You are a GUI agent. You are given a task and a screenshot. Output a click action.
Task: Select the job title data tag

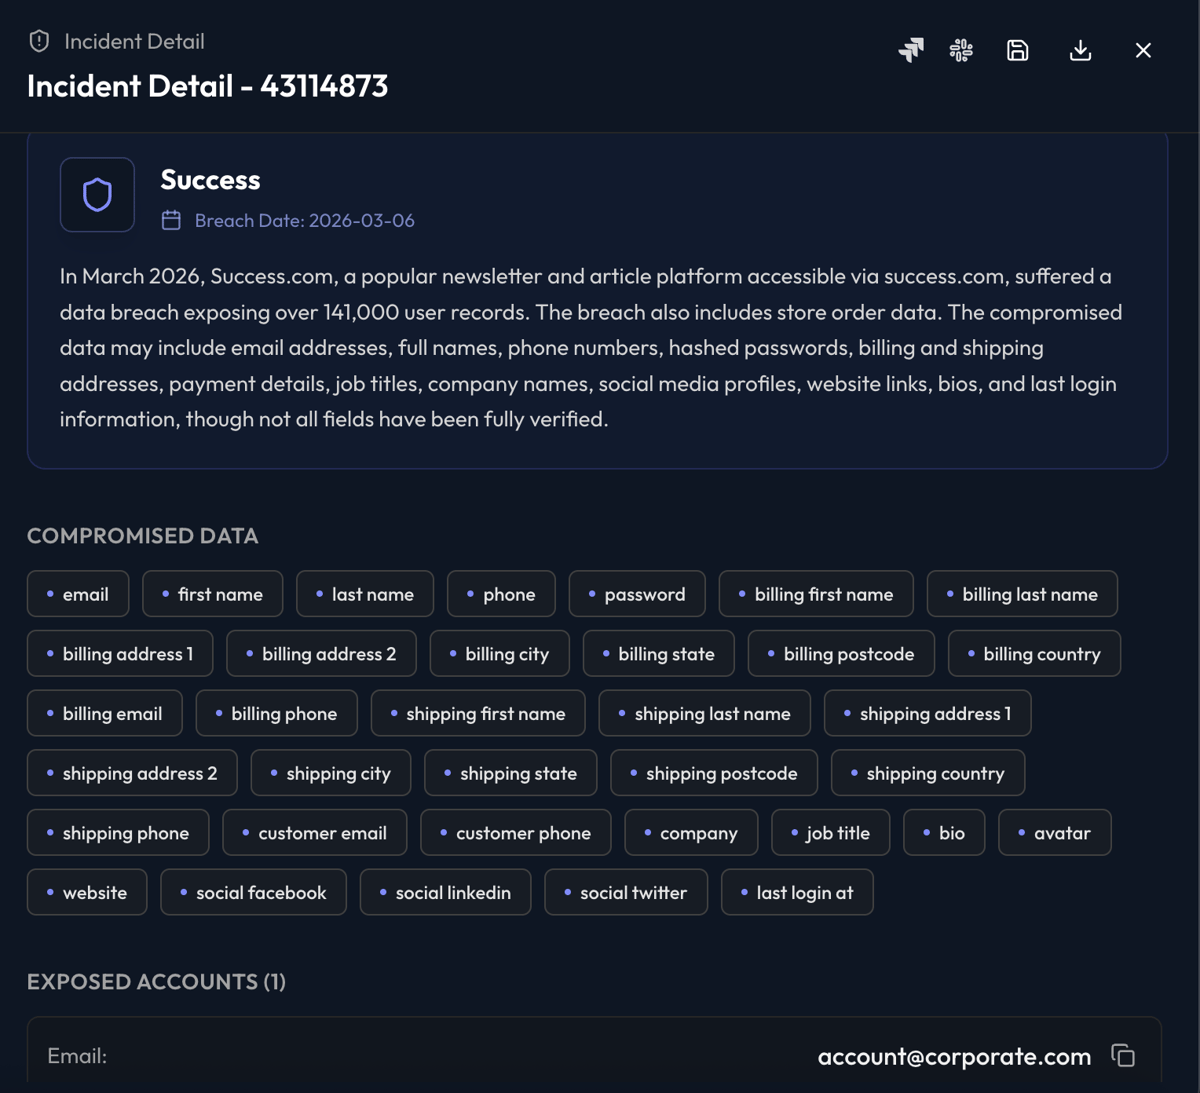[x=830, y=832]
